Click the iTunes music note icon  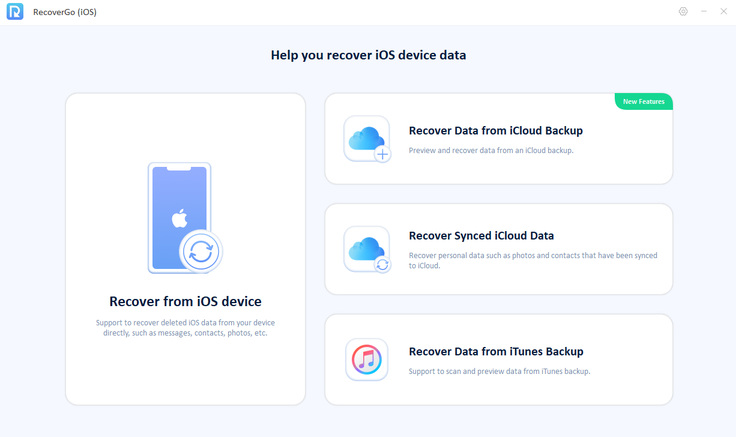(x=367, y=360)
